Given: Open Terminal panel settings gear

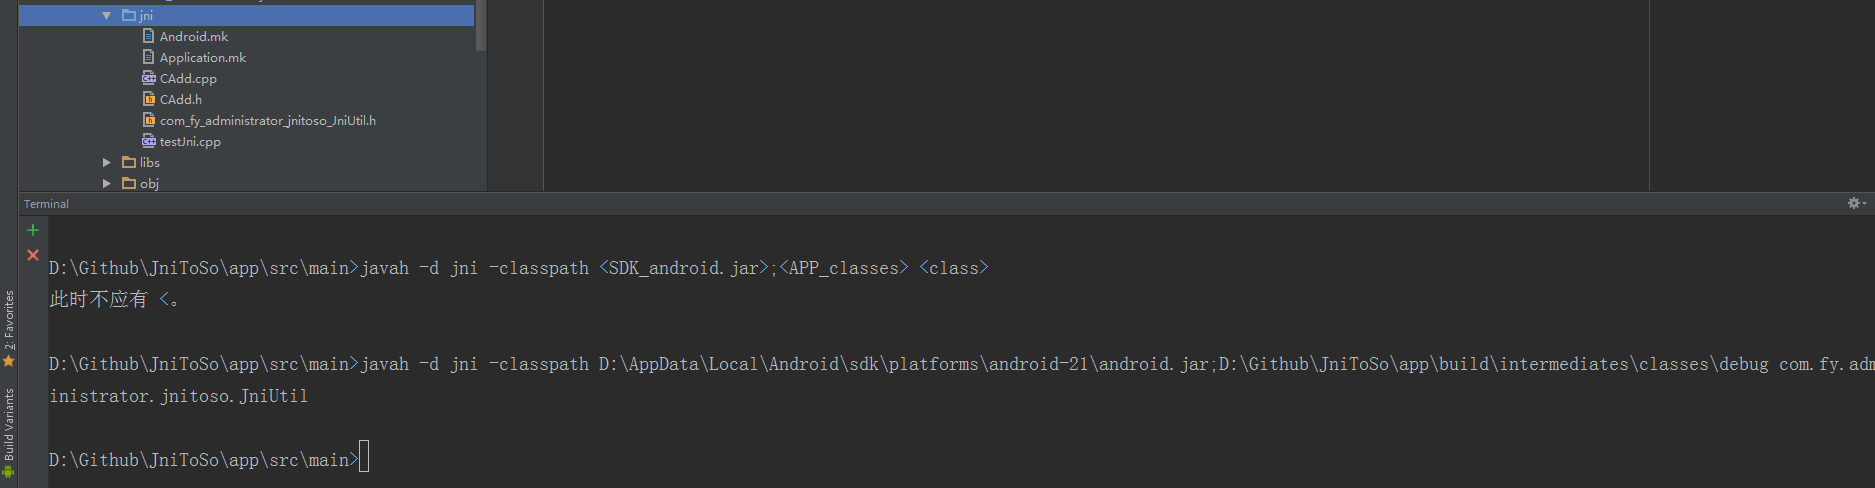Looking at the screenshot, I should tap(1856, 203).
